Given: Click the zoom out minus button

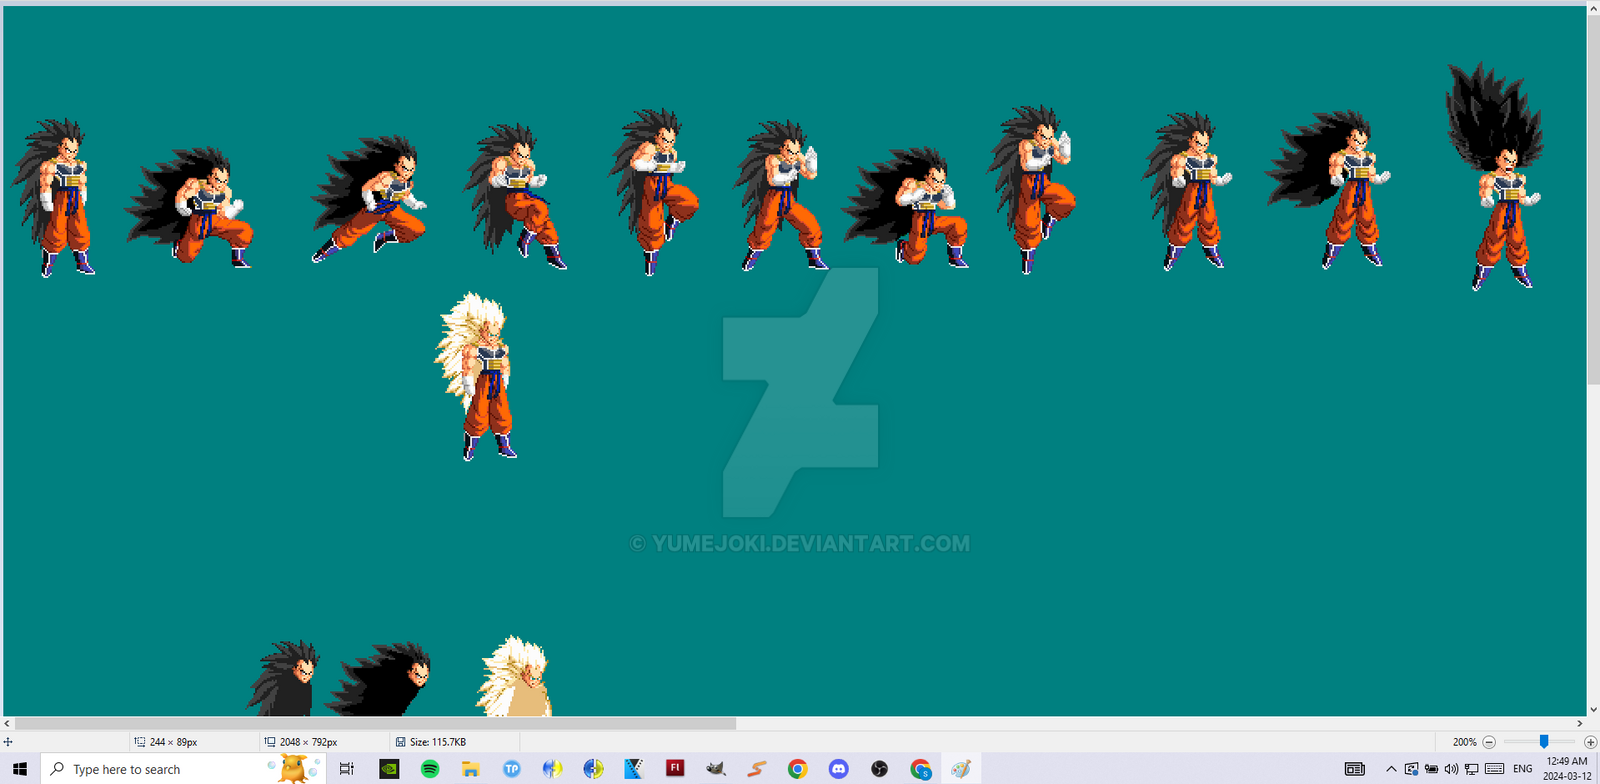Looking at the screenshot, I should 1489,742.
